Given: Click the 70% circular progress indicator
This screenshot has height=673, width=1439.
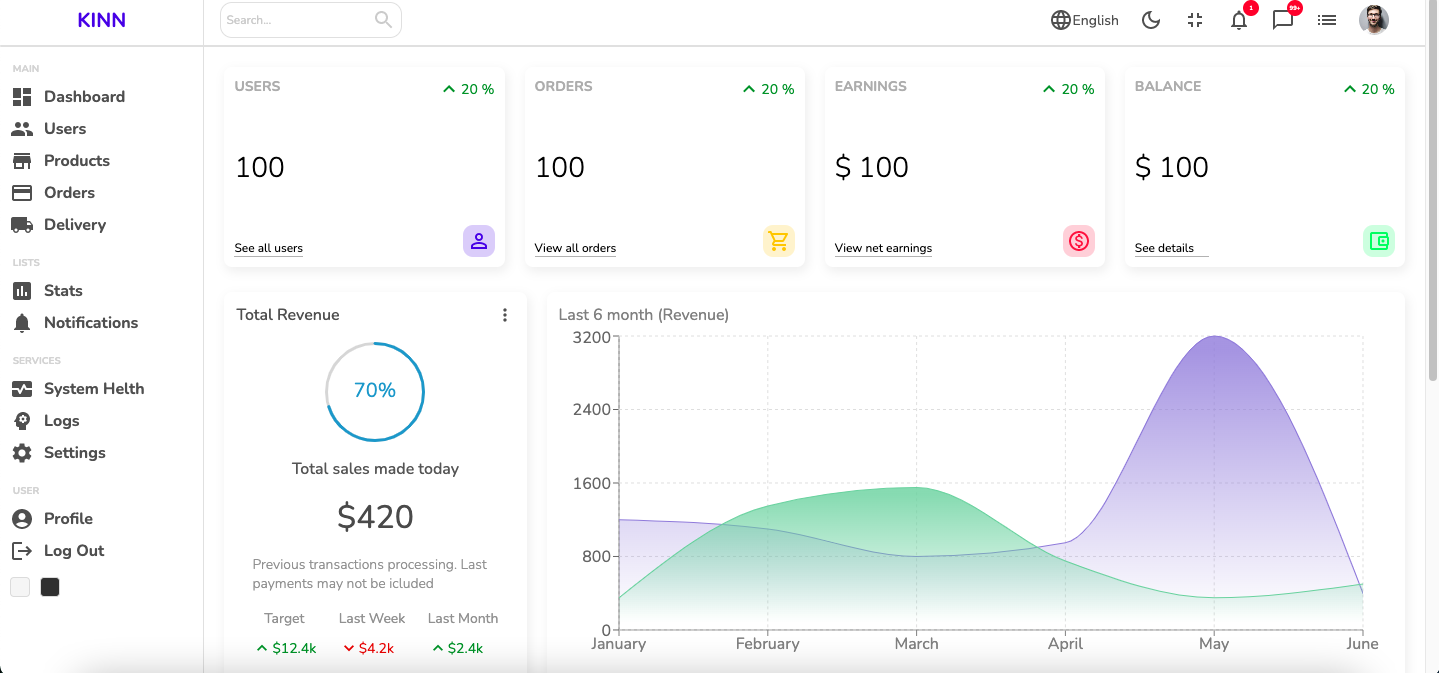Looking at the screenshot, I should click(x=375, y=392).
